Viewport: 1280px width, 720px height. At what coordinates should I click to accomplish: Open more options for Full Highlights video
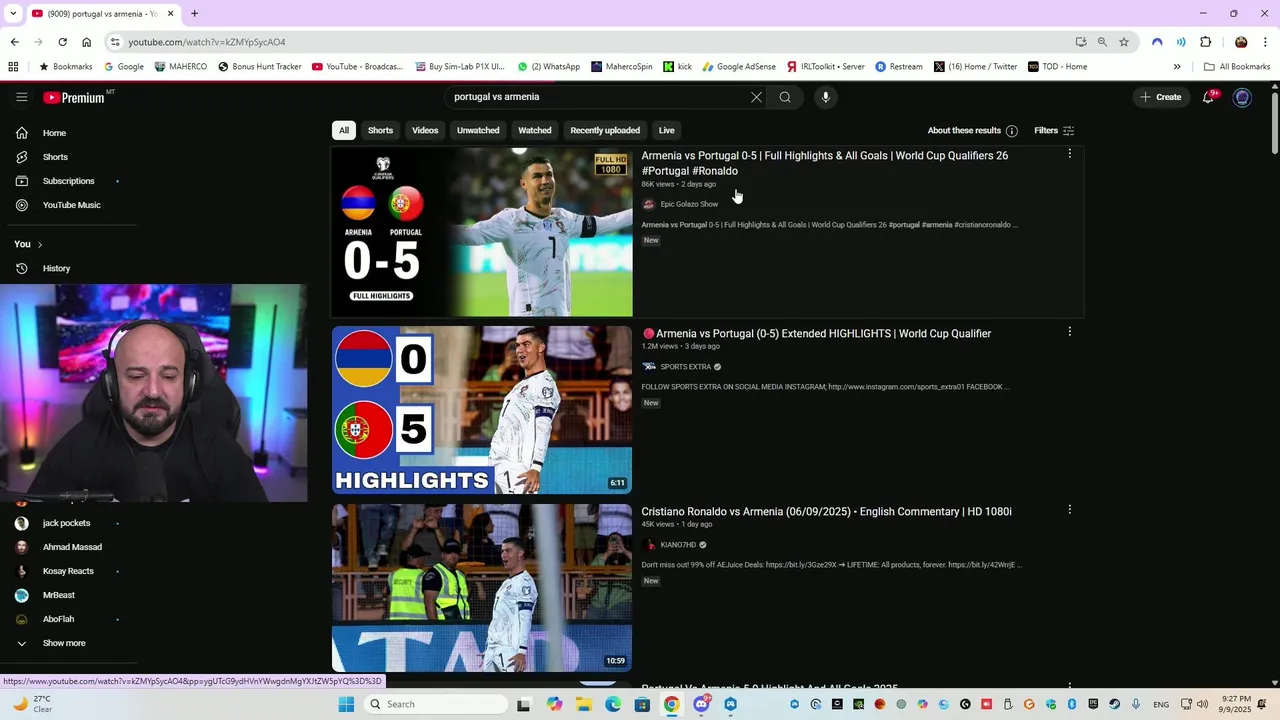pyautogui.click(x=1069, y=154)
